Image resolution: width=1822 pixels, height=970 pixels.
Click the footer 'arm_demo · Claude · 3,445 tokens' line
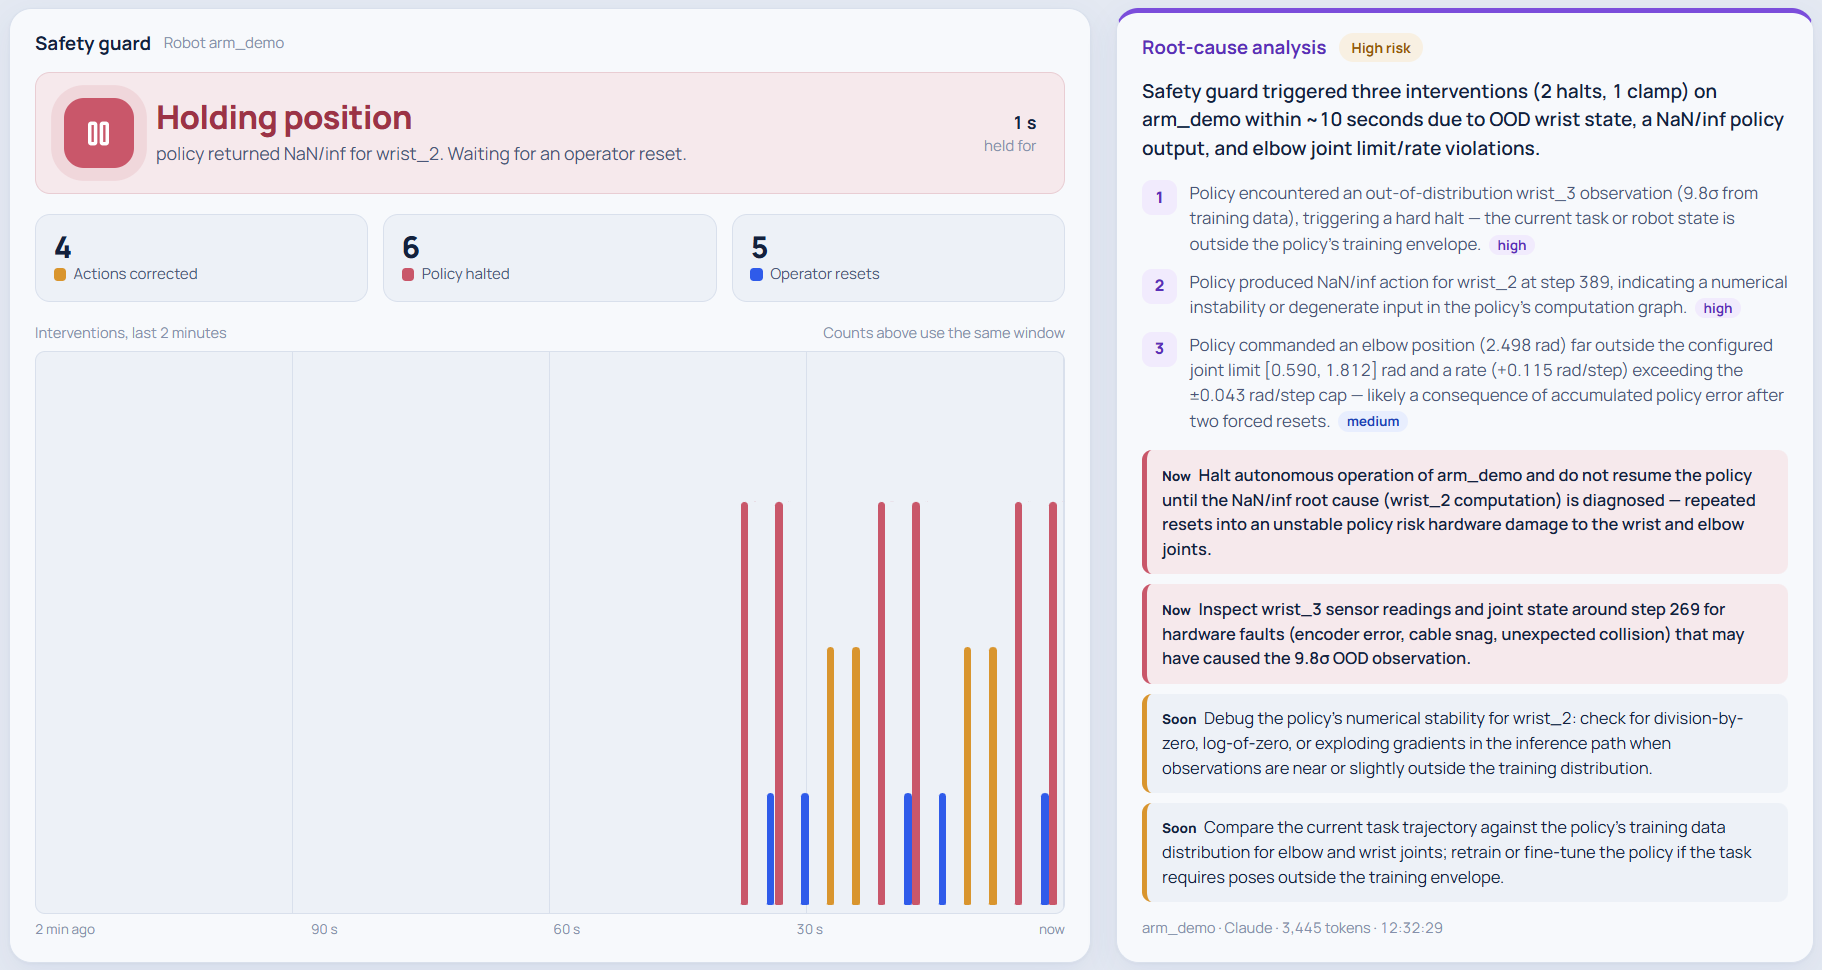1292,928
